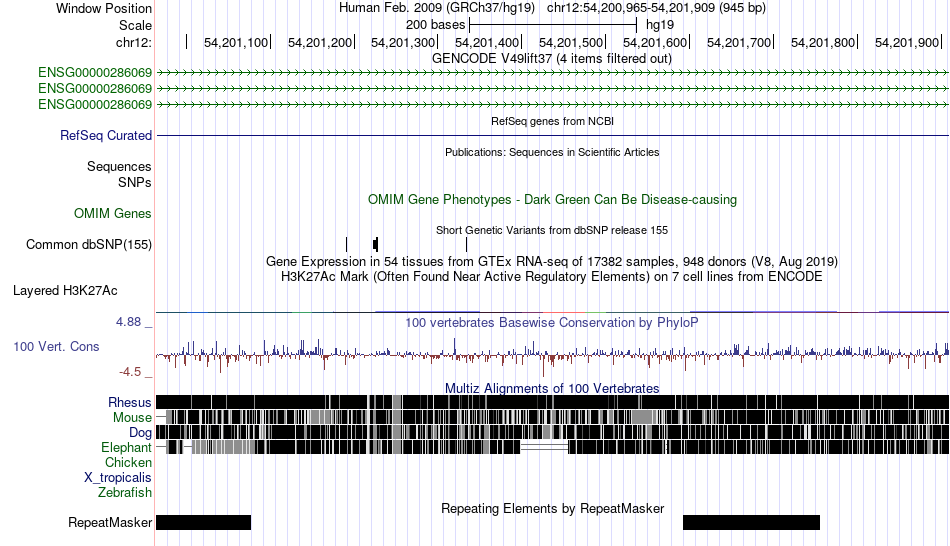This screenshot has width=950, height=546.
Task: Select the Zebrafish alignment row label
Action: [x=125, y=493]
